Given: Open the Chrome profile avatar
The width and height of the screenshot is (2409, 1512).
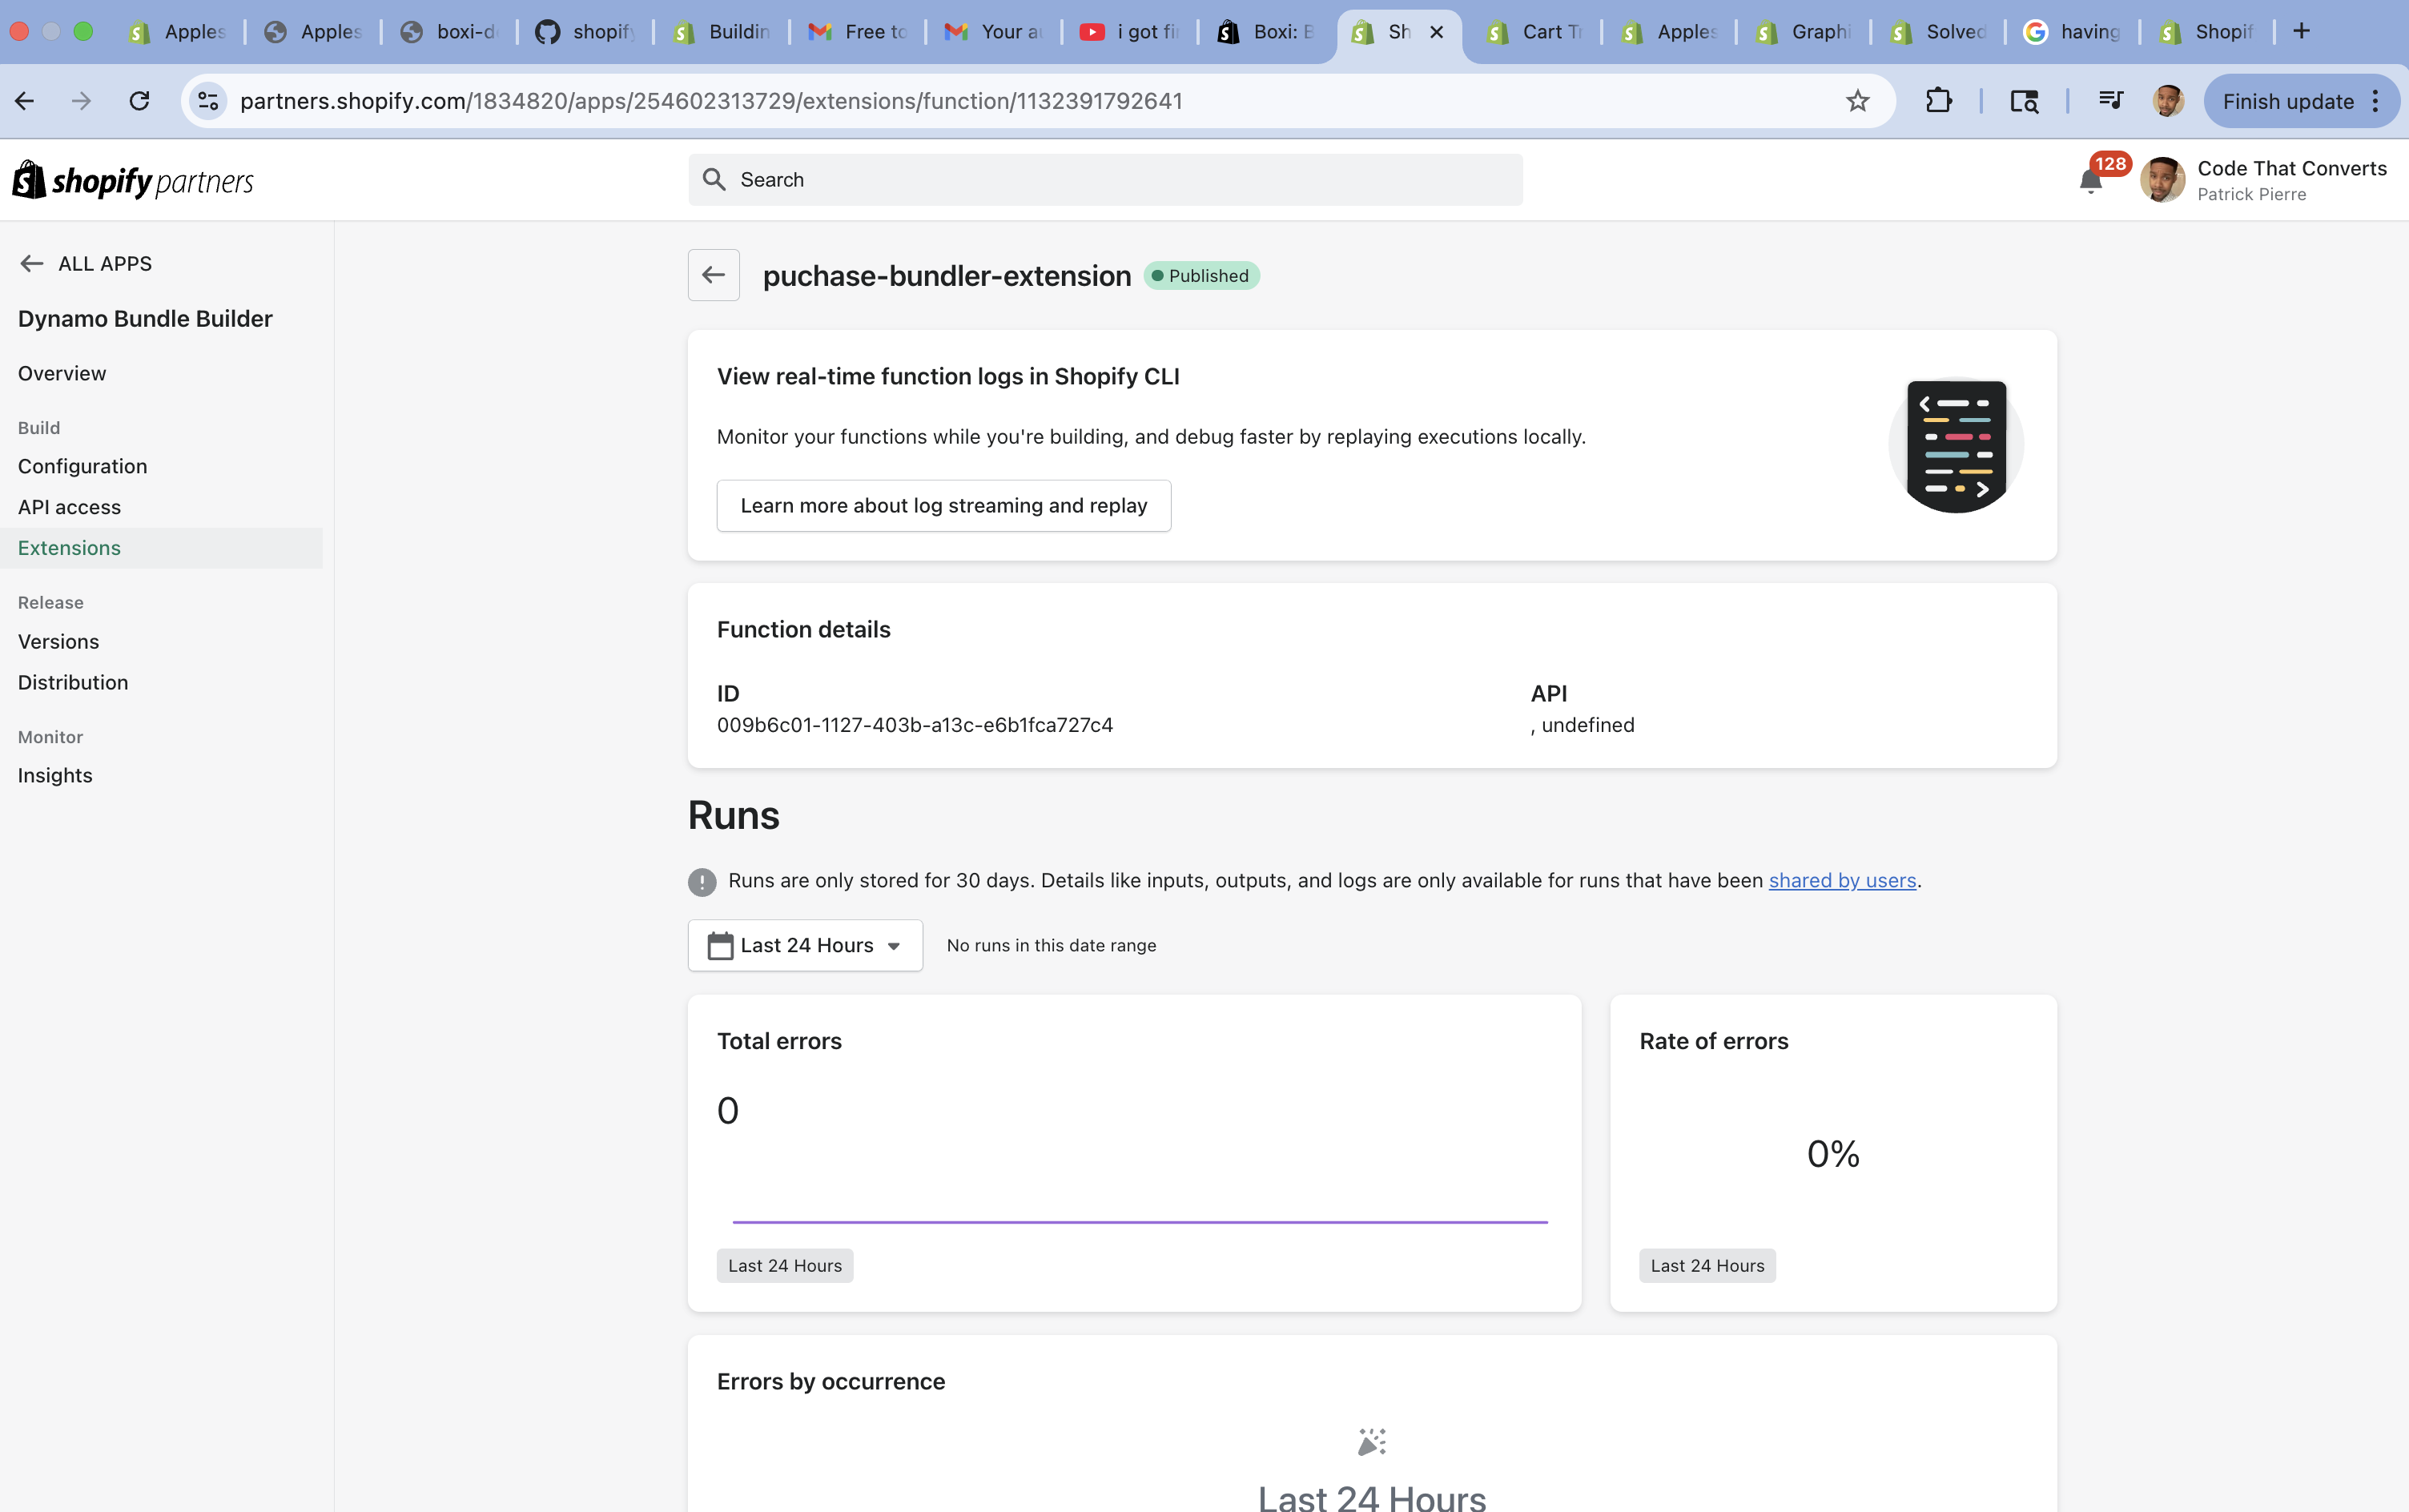Looking at the screenshot, I should [x=2167, y=101].
